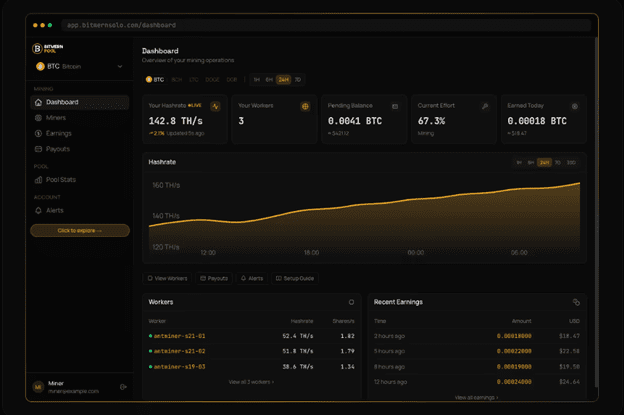
Task: Expand the BTC Bitcoin coin selector dropdown
Action: point(120,67)
